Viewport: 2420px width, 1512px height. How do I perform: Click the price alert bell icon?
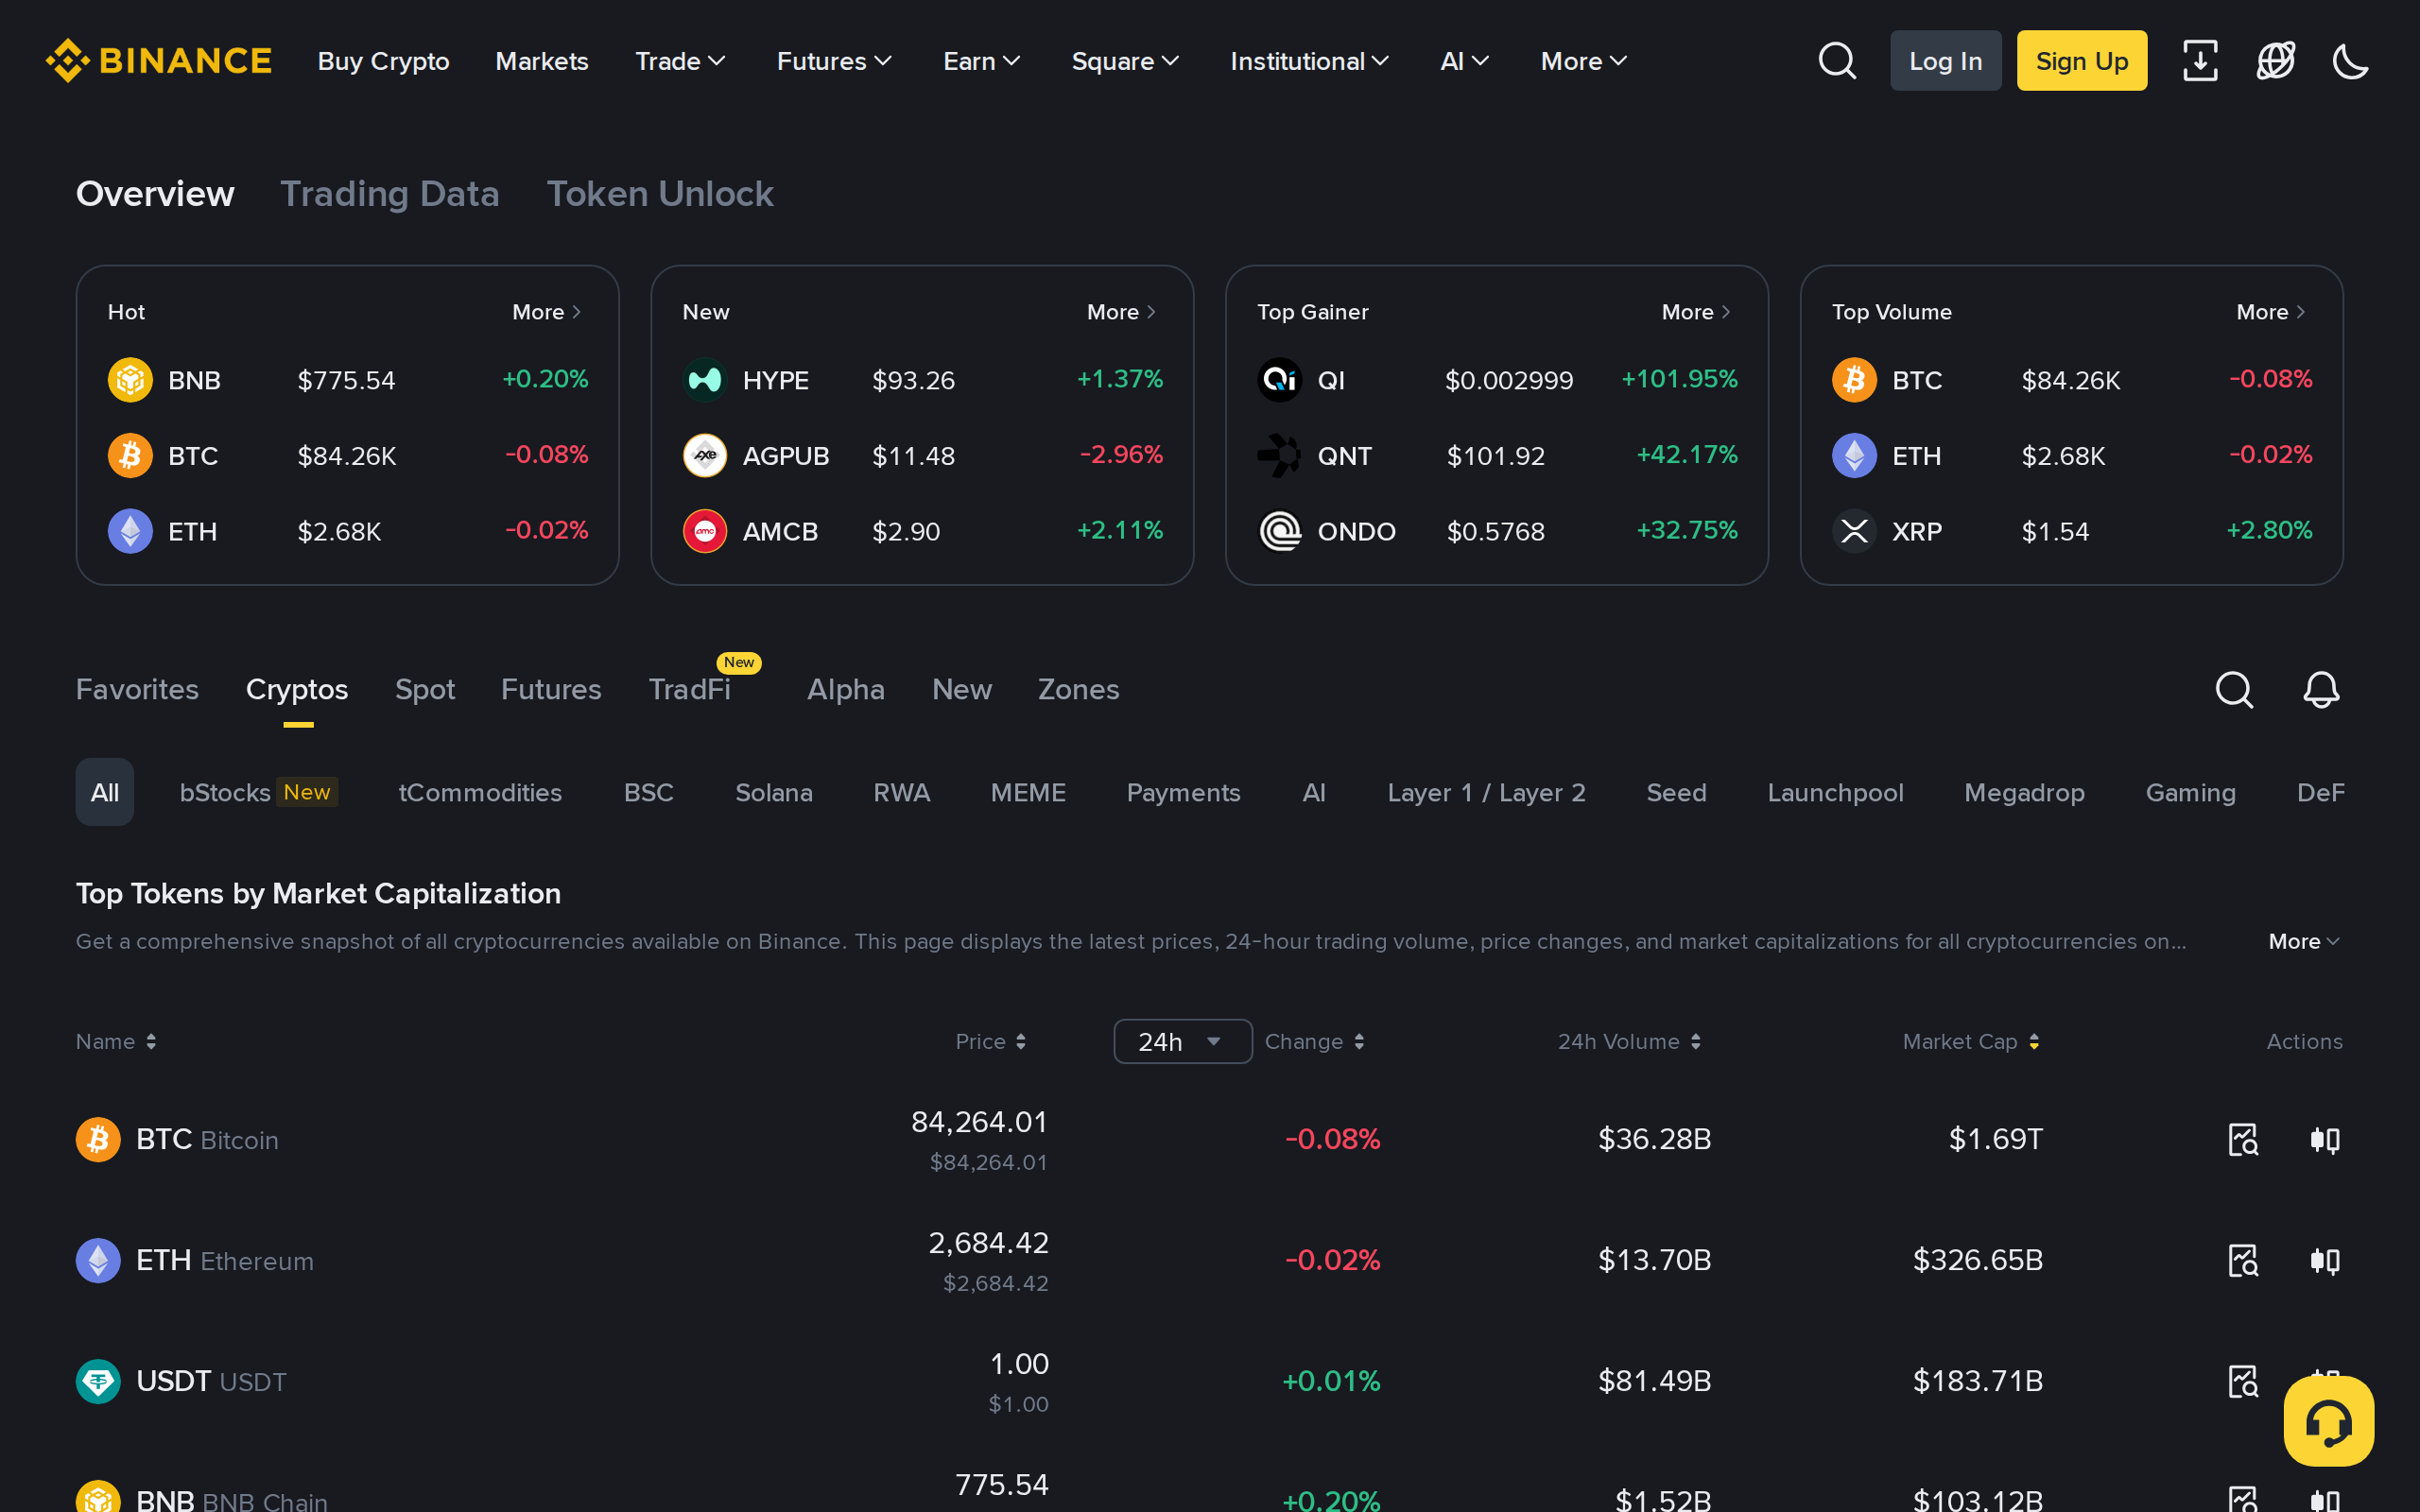[2321, 689]
